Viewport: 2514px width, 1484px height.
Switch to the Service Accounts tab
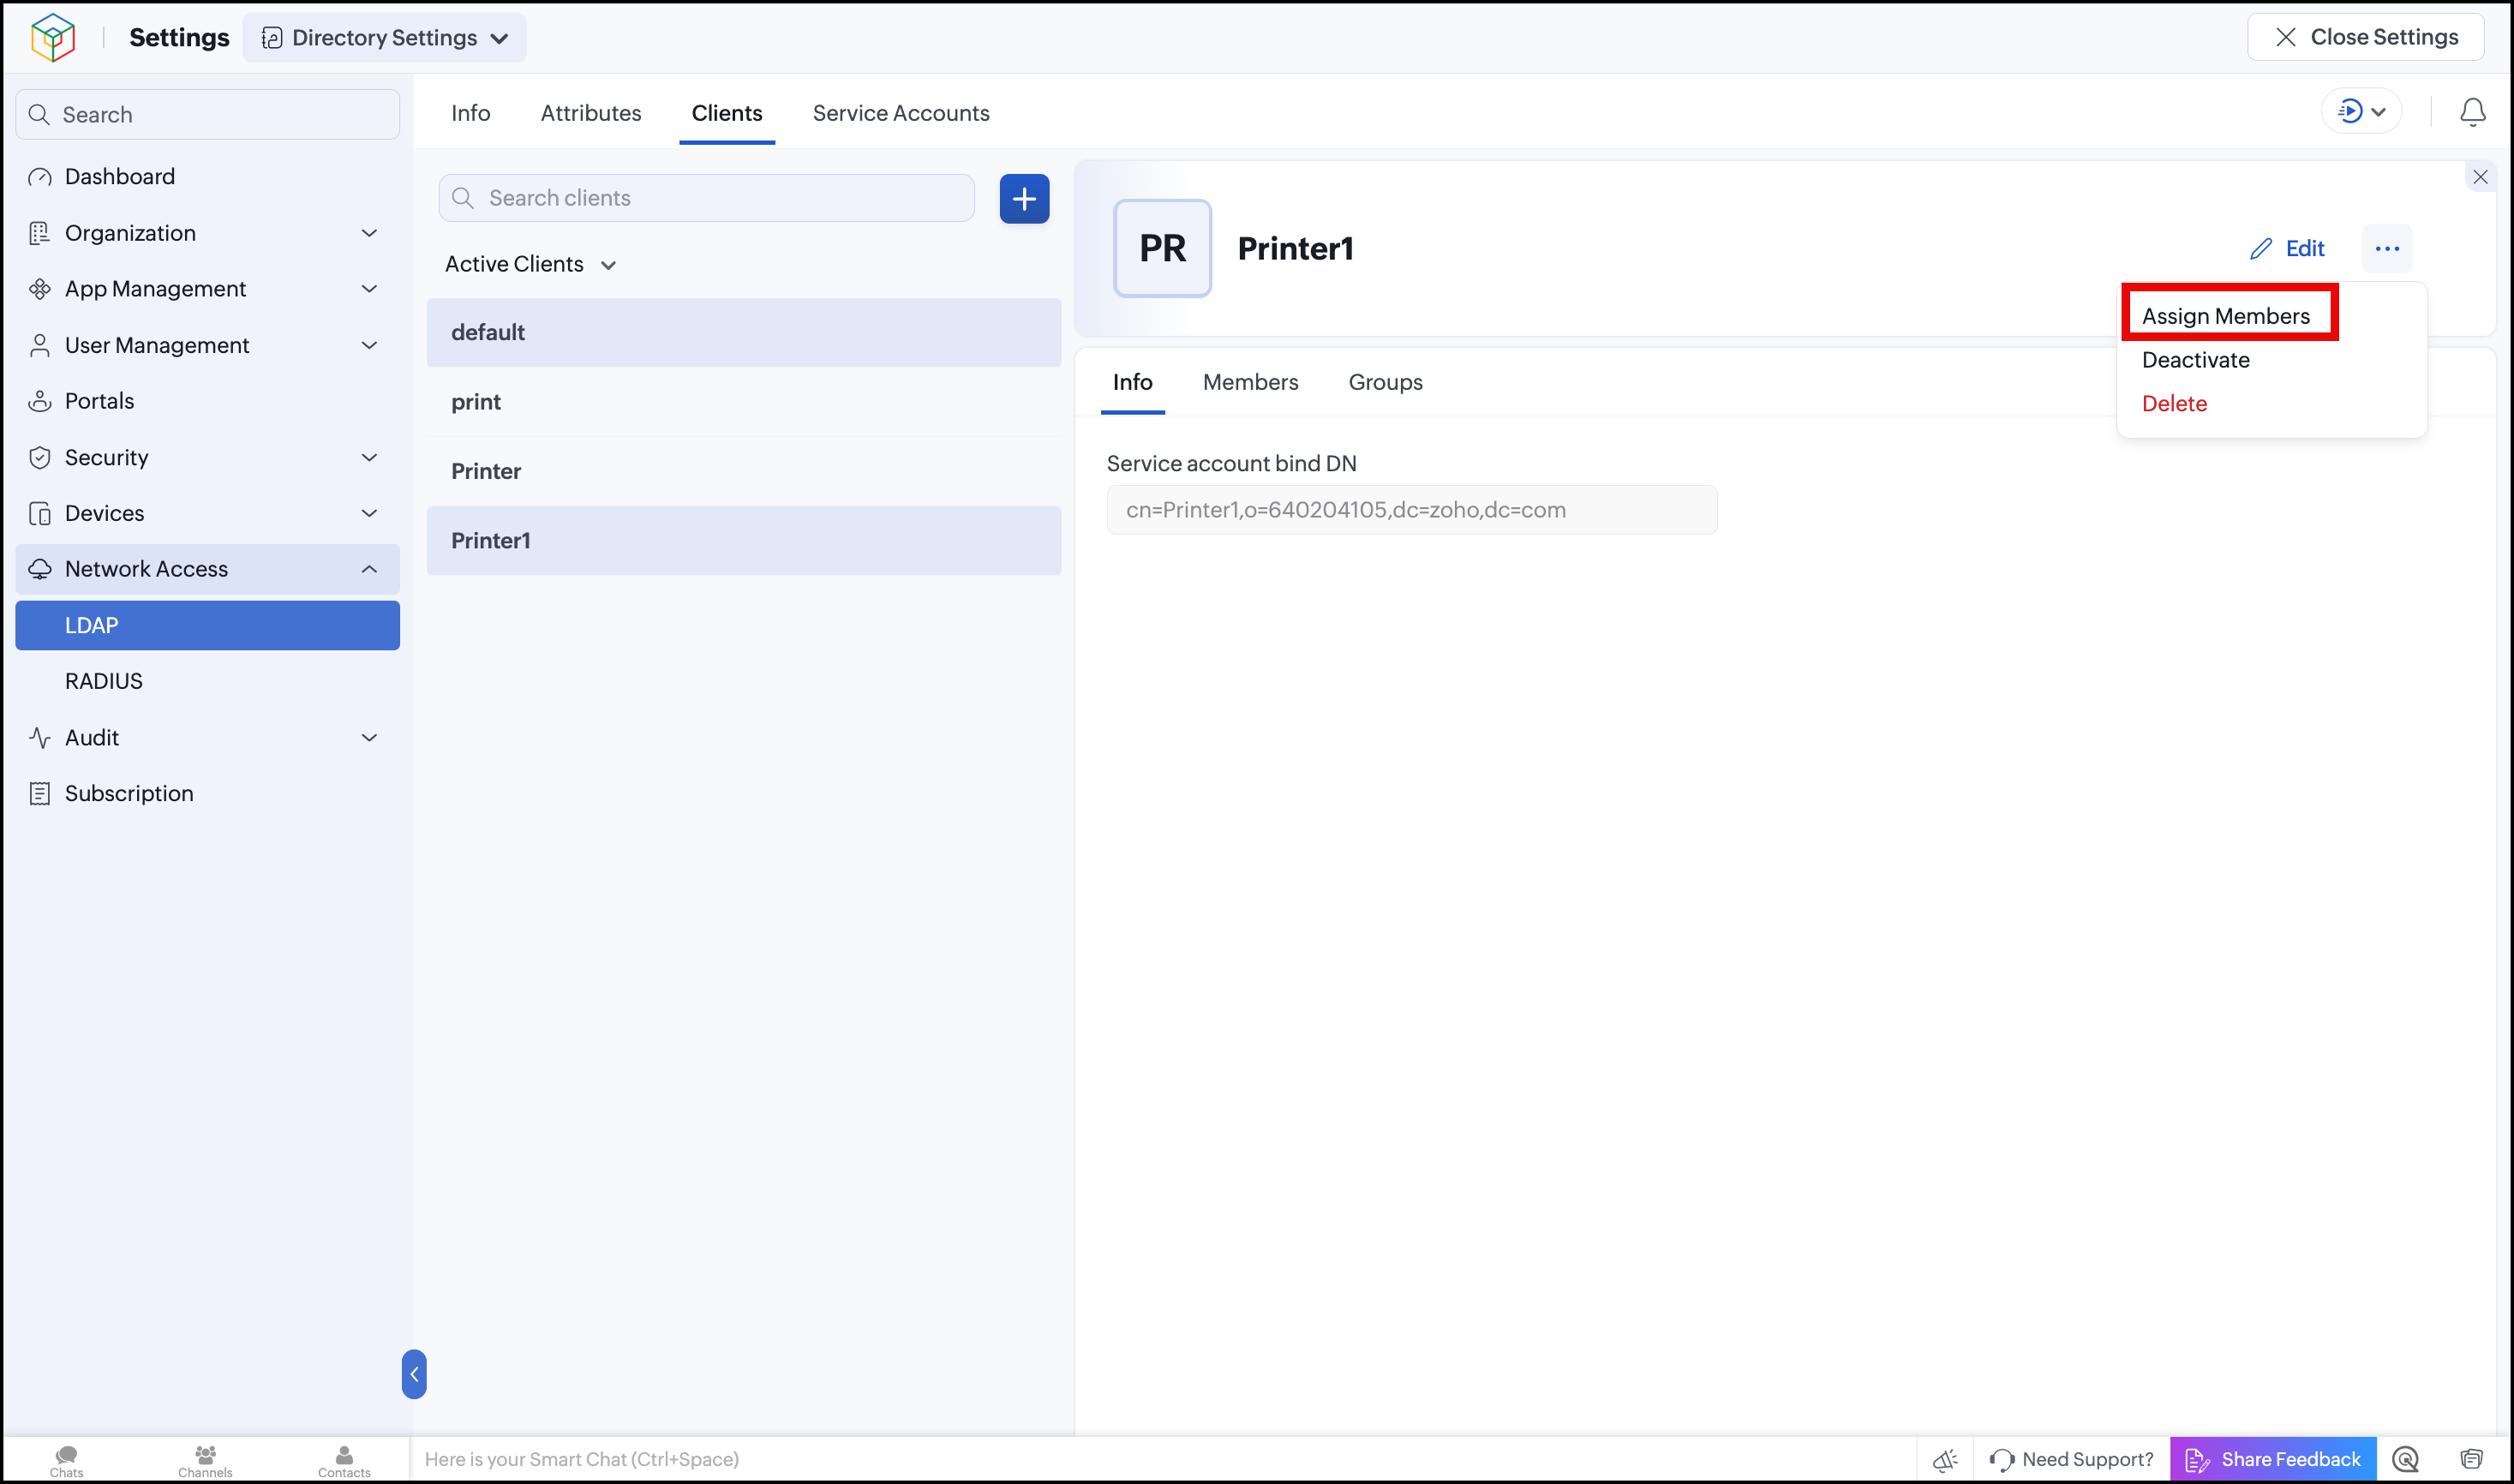click(x=901, y=113)
